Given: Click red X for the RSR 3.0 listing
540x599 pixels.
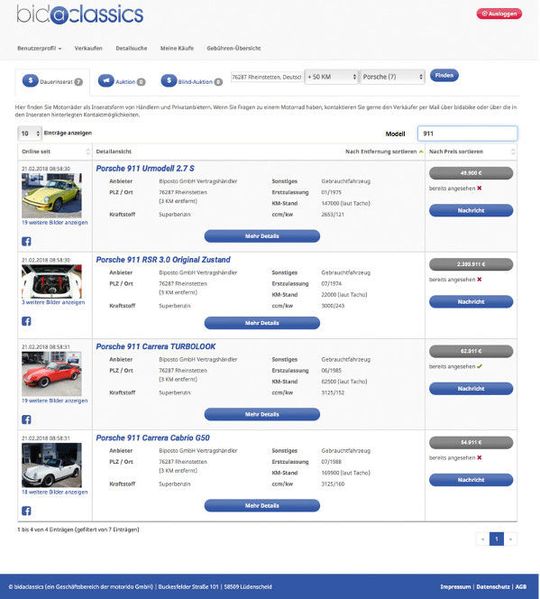Looking at the screenshot, I should [479, 280].
